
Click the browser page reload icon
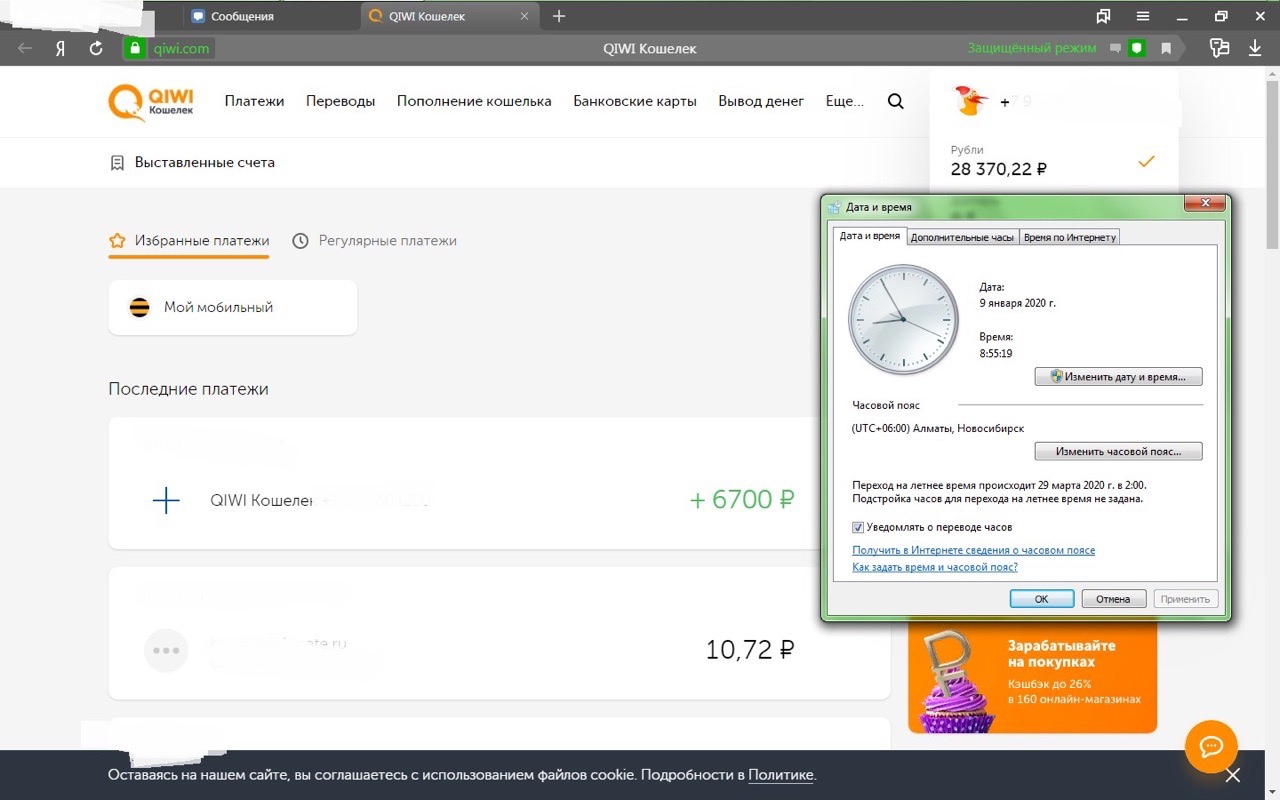pos(96,48)
